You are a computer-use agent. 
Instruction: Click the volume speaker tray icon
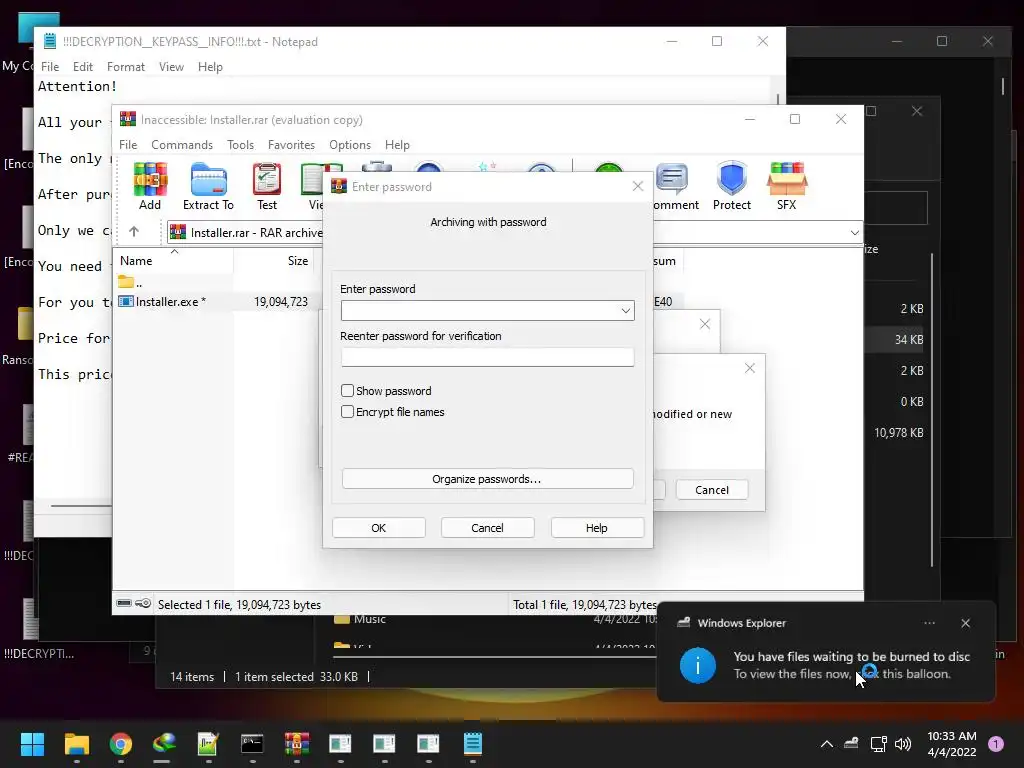coord(903,744)
